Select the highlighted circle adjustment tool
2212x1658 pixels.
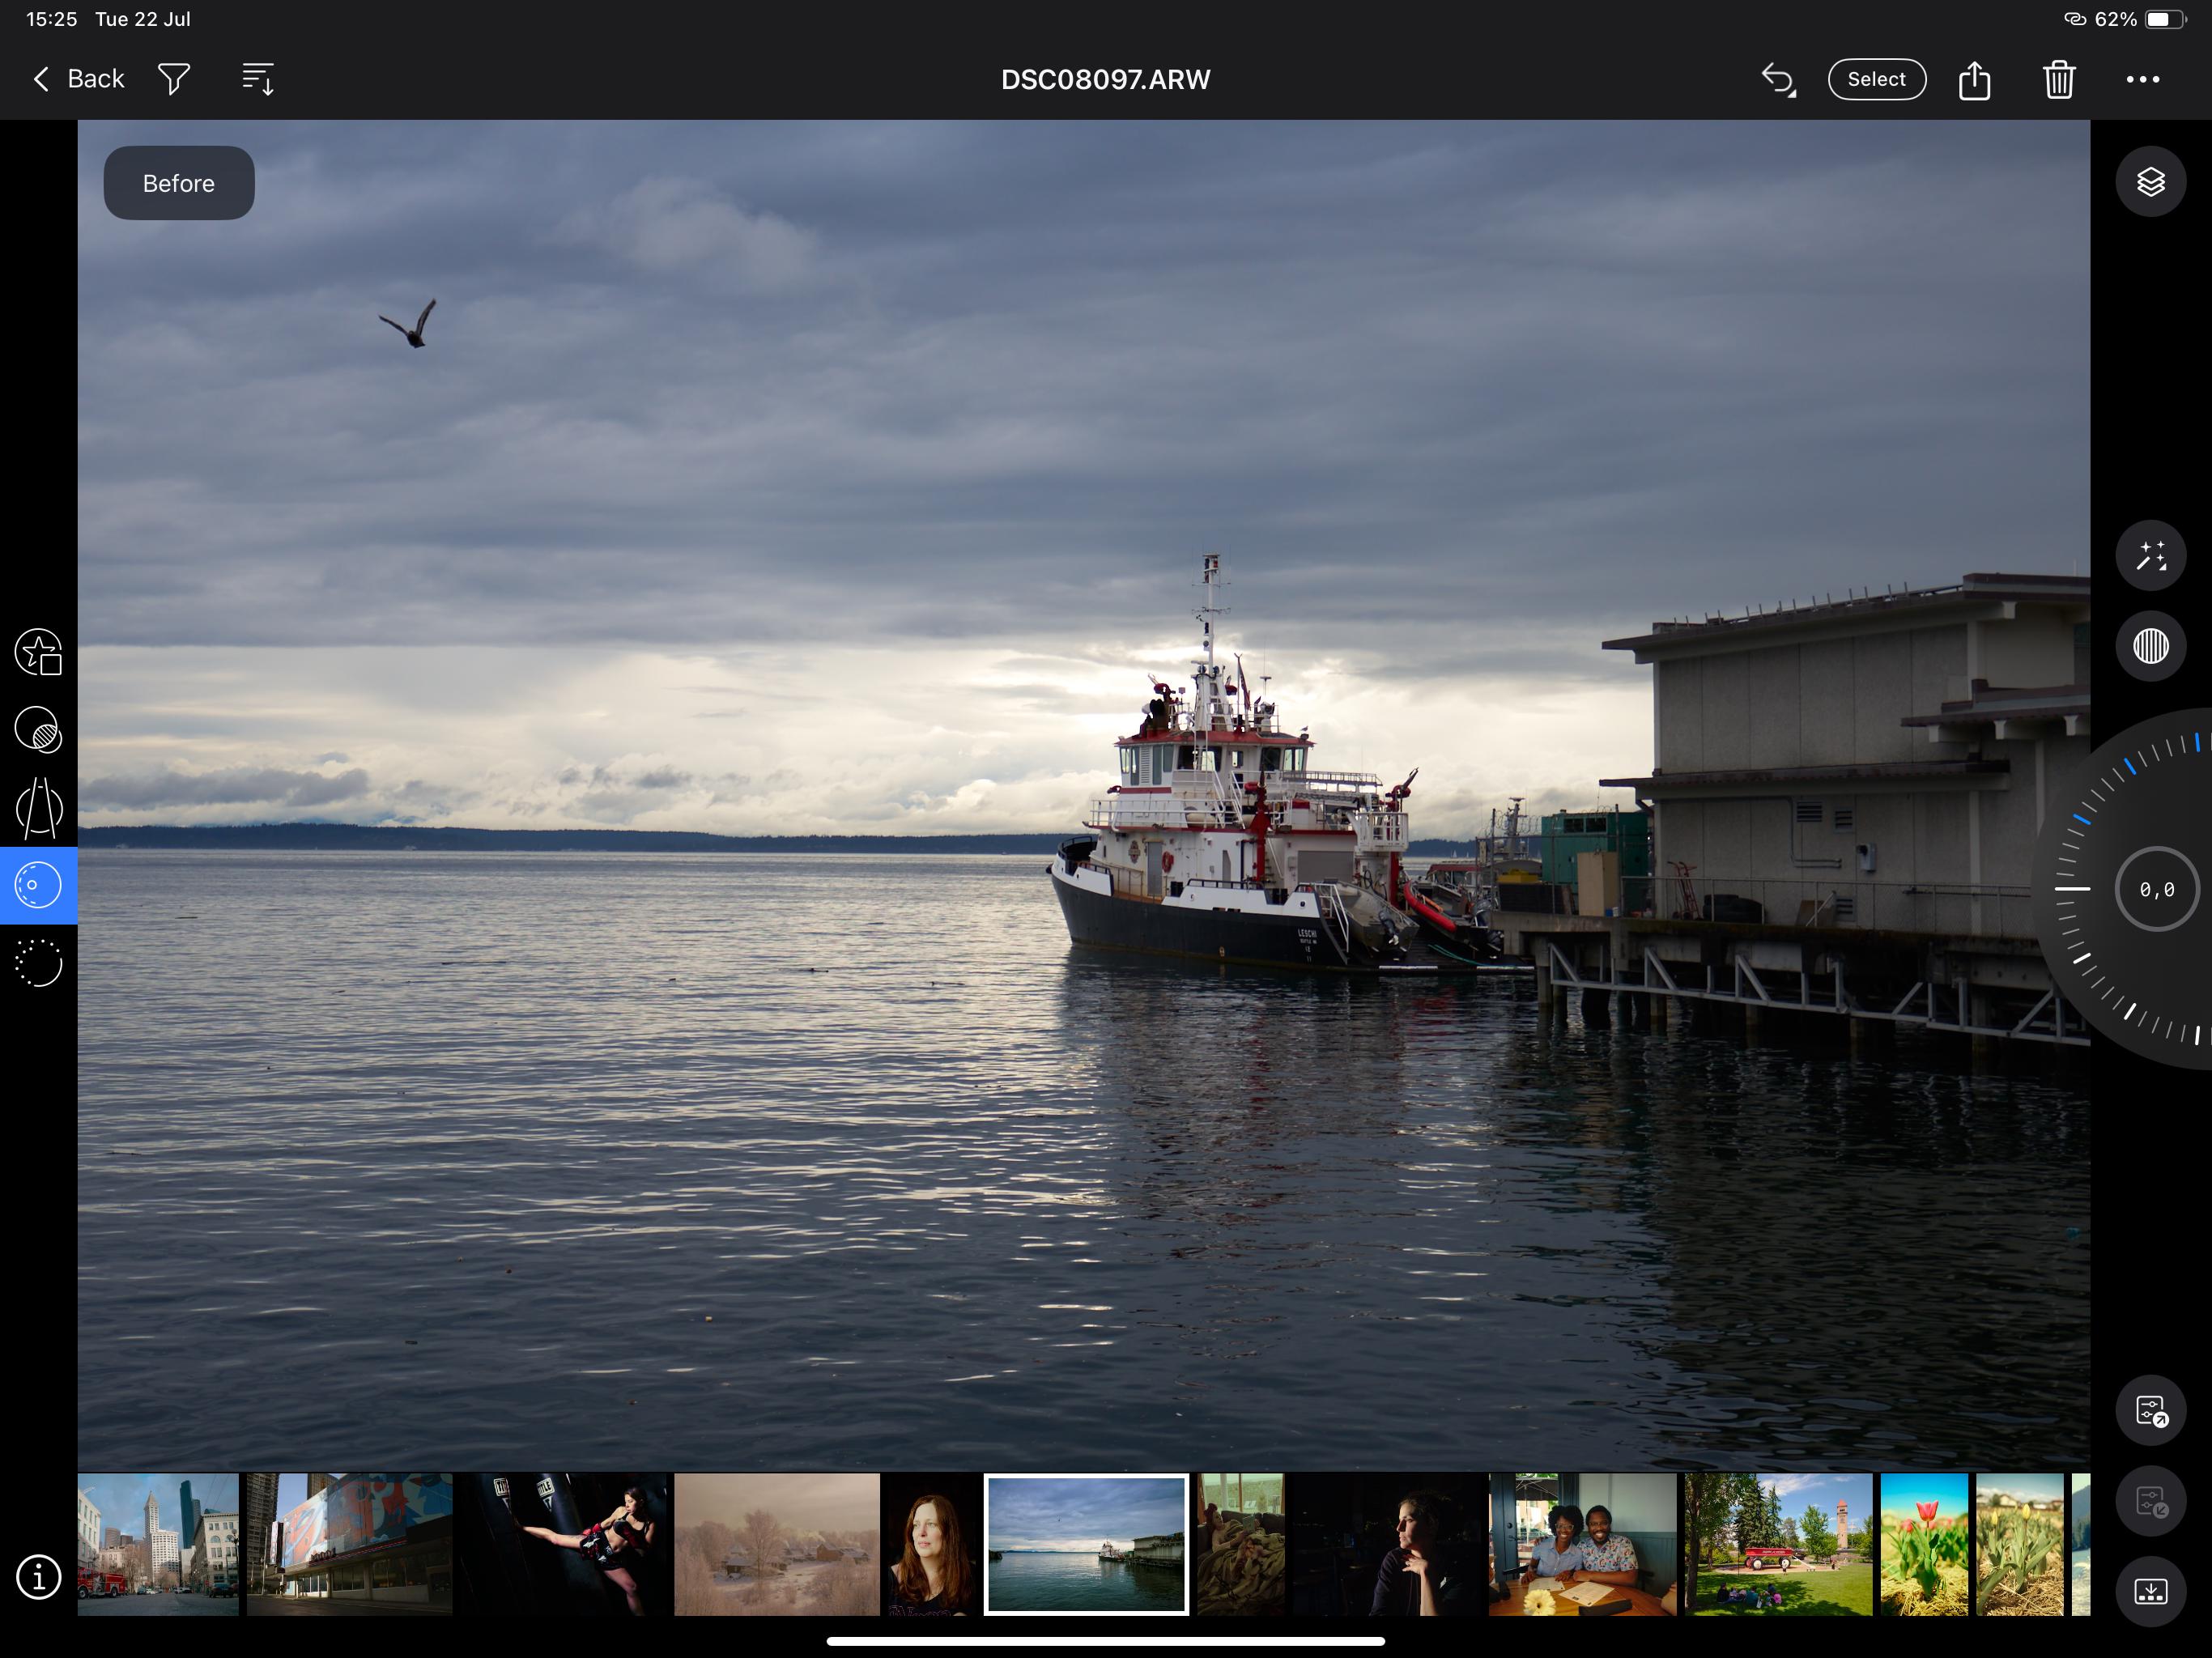pyautogui.click(x=39, y=886)
